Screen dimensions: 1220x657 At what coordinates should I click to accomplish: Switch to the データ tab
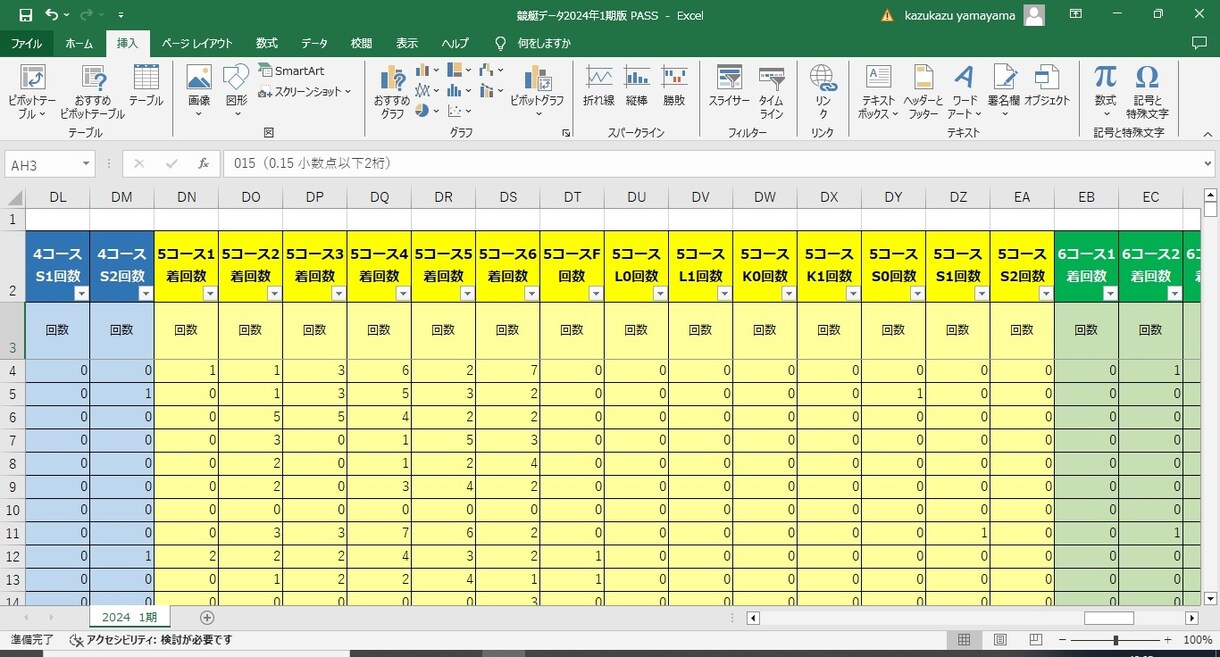(314, 43)
